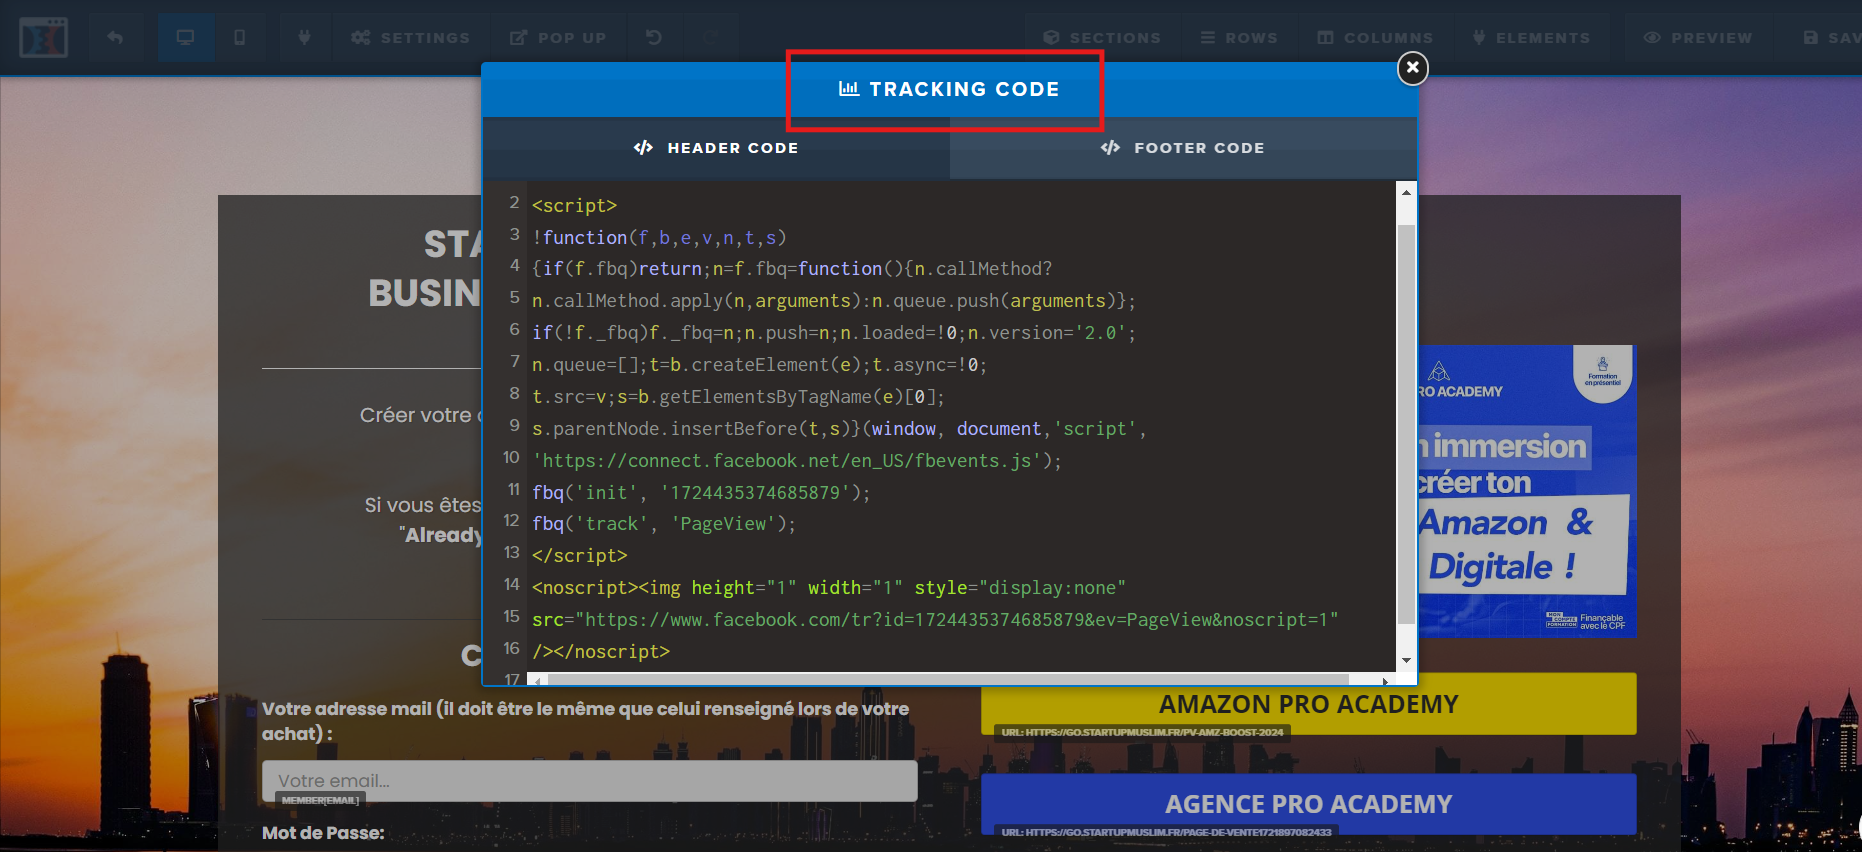Open the Columns panel
1862x852 pixels.
tap(1375, 38)
